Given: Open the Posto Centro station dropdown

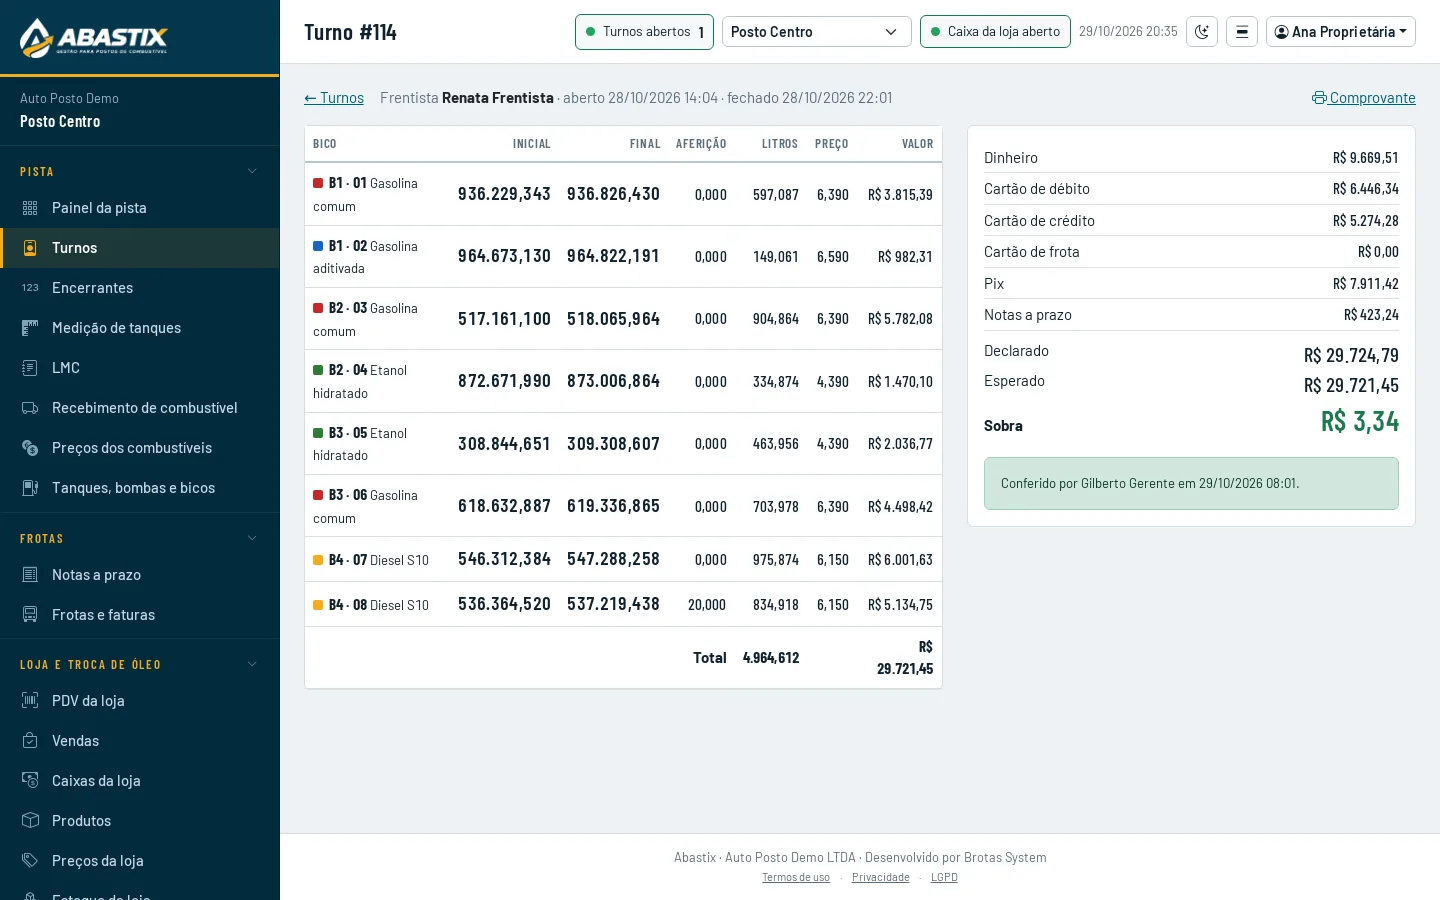Looking at the screenshot, I should pos(816,32).
